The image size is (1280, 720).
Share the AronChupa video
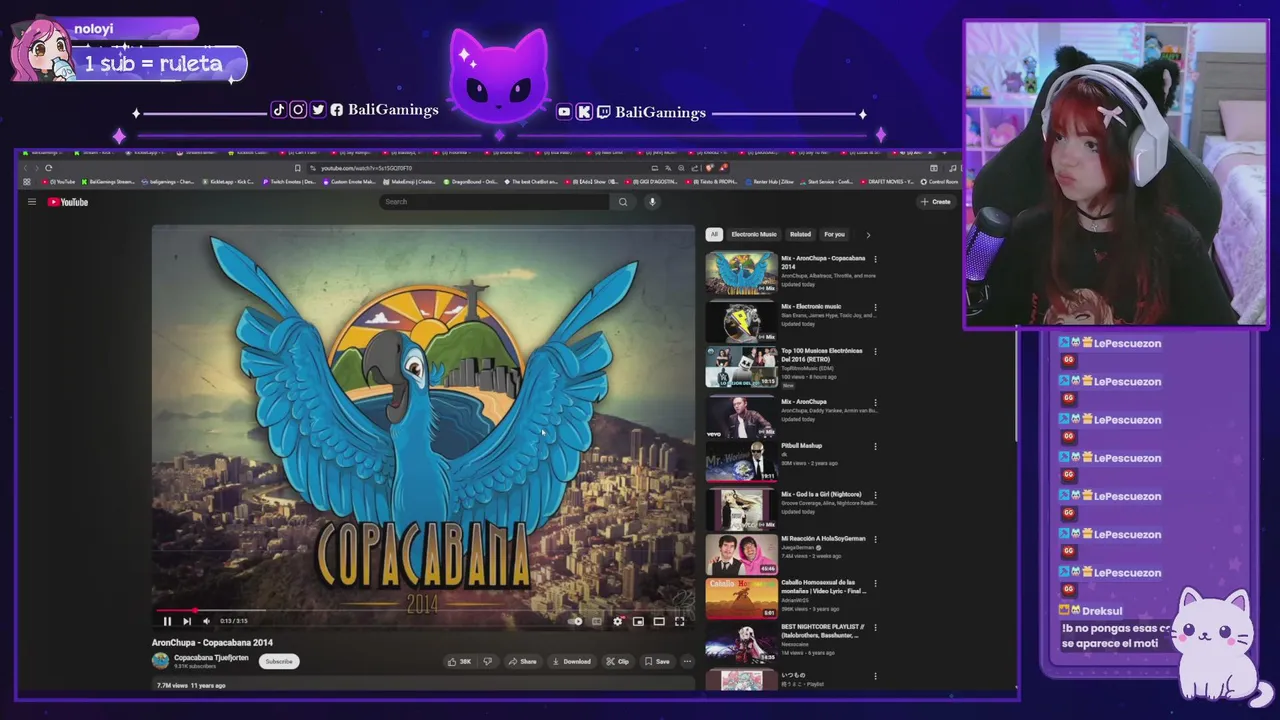pos(522,661)
